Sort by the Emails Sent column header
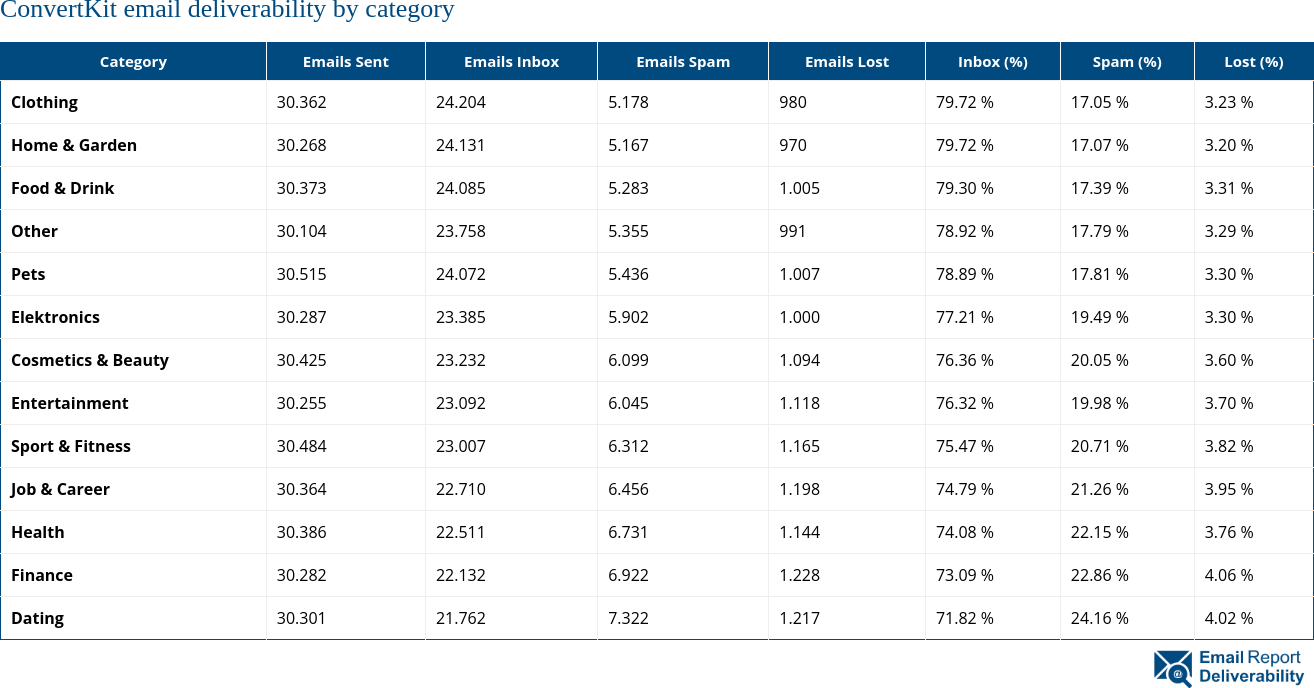 tap(345, 61)
